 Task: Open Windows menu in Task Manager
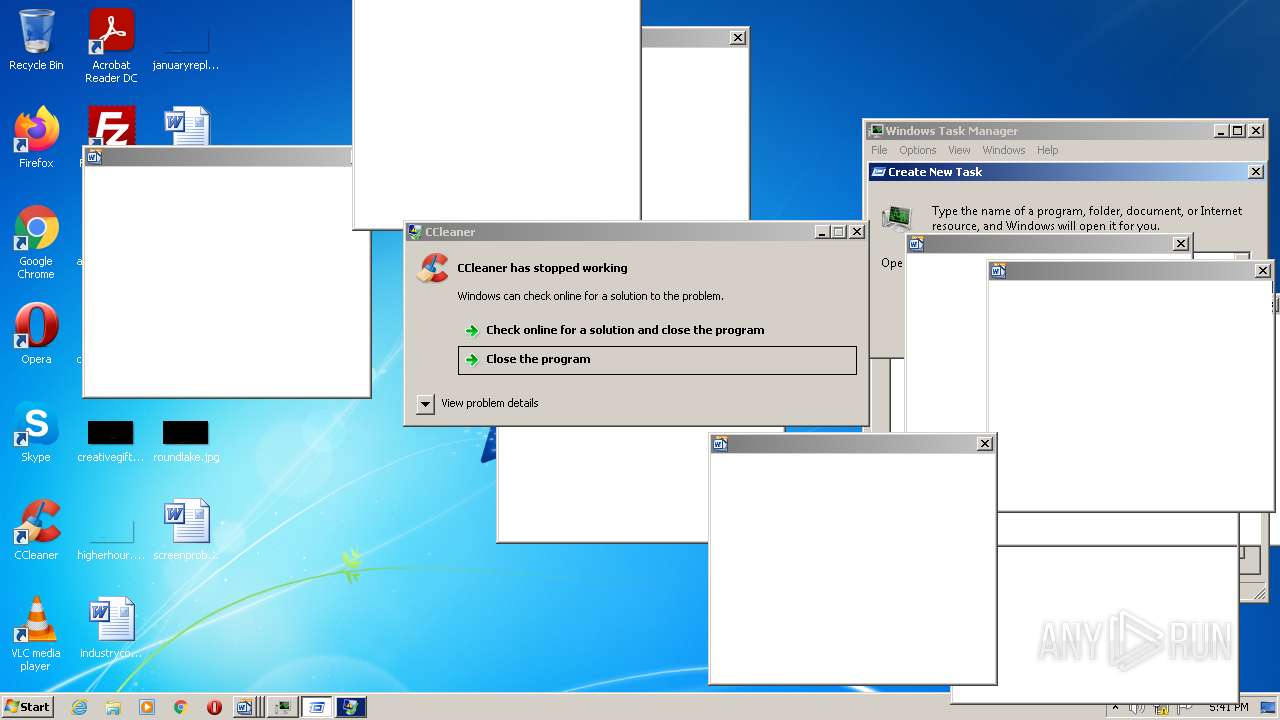1003,150
